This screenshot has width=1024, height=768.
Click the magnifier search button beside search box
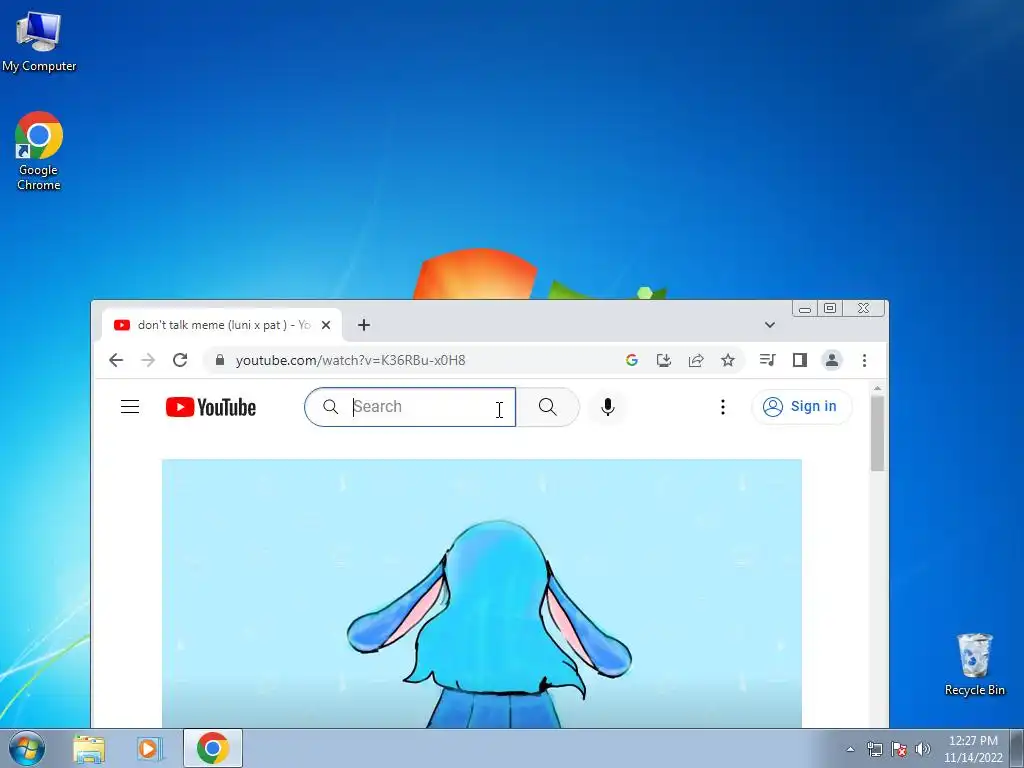click(547, 407)
